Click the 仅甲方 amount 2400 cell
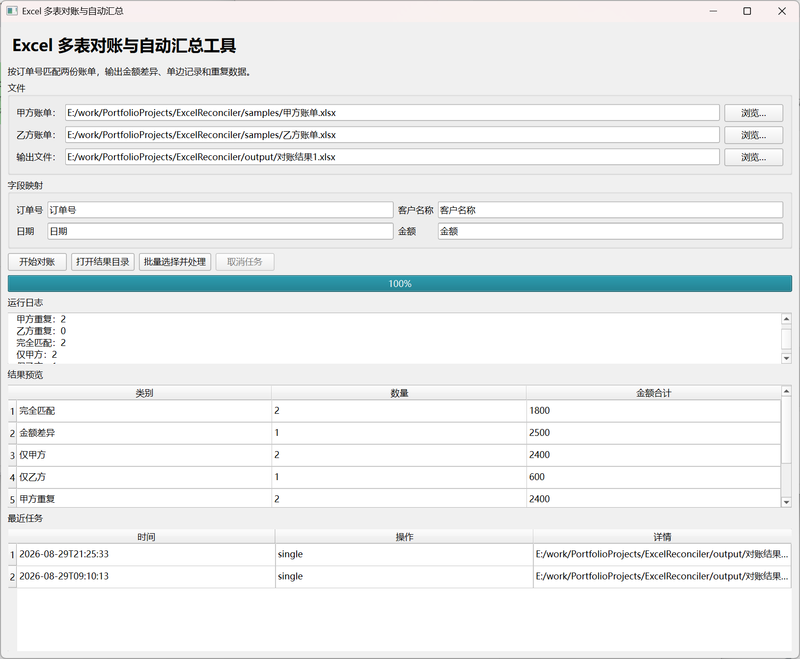800x659 pixels. point(653,455)
